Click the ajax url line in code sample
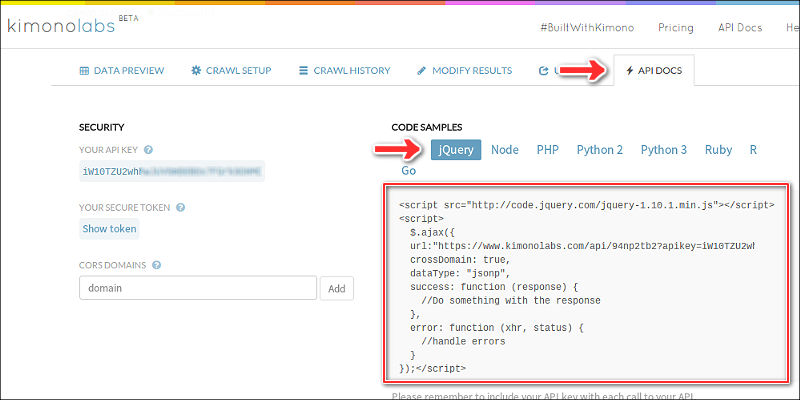 [582, 246]
